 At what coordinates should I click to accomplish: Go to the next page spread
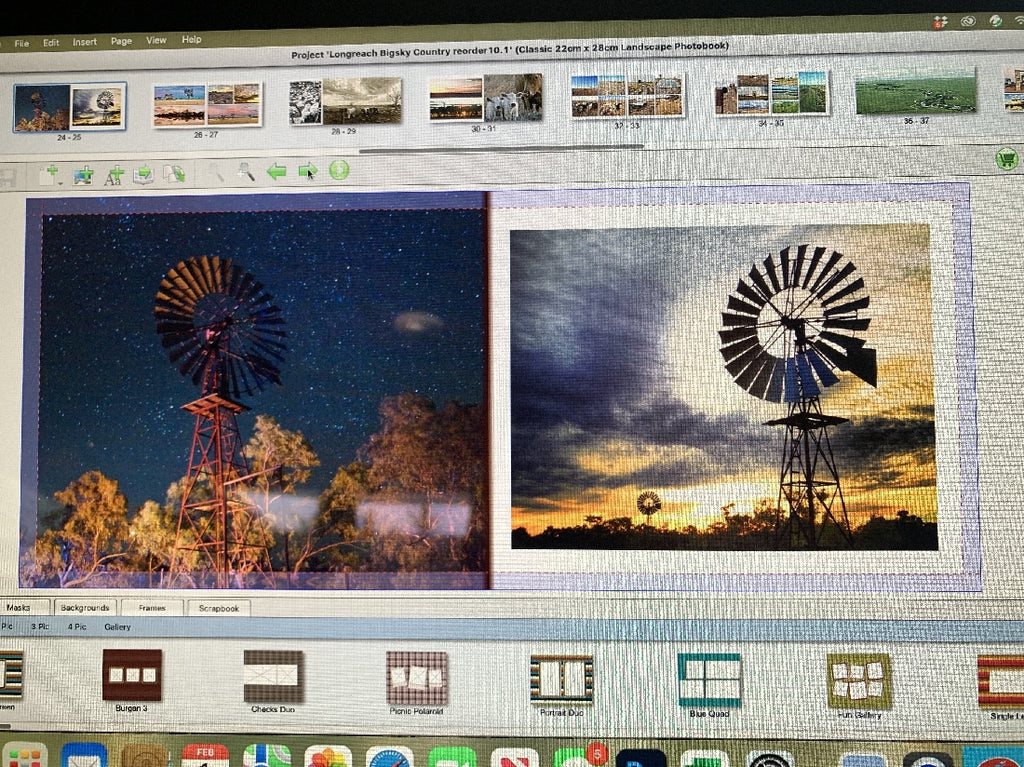coord(307,171)
